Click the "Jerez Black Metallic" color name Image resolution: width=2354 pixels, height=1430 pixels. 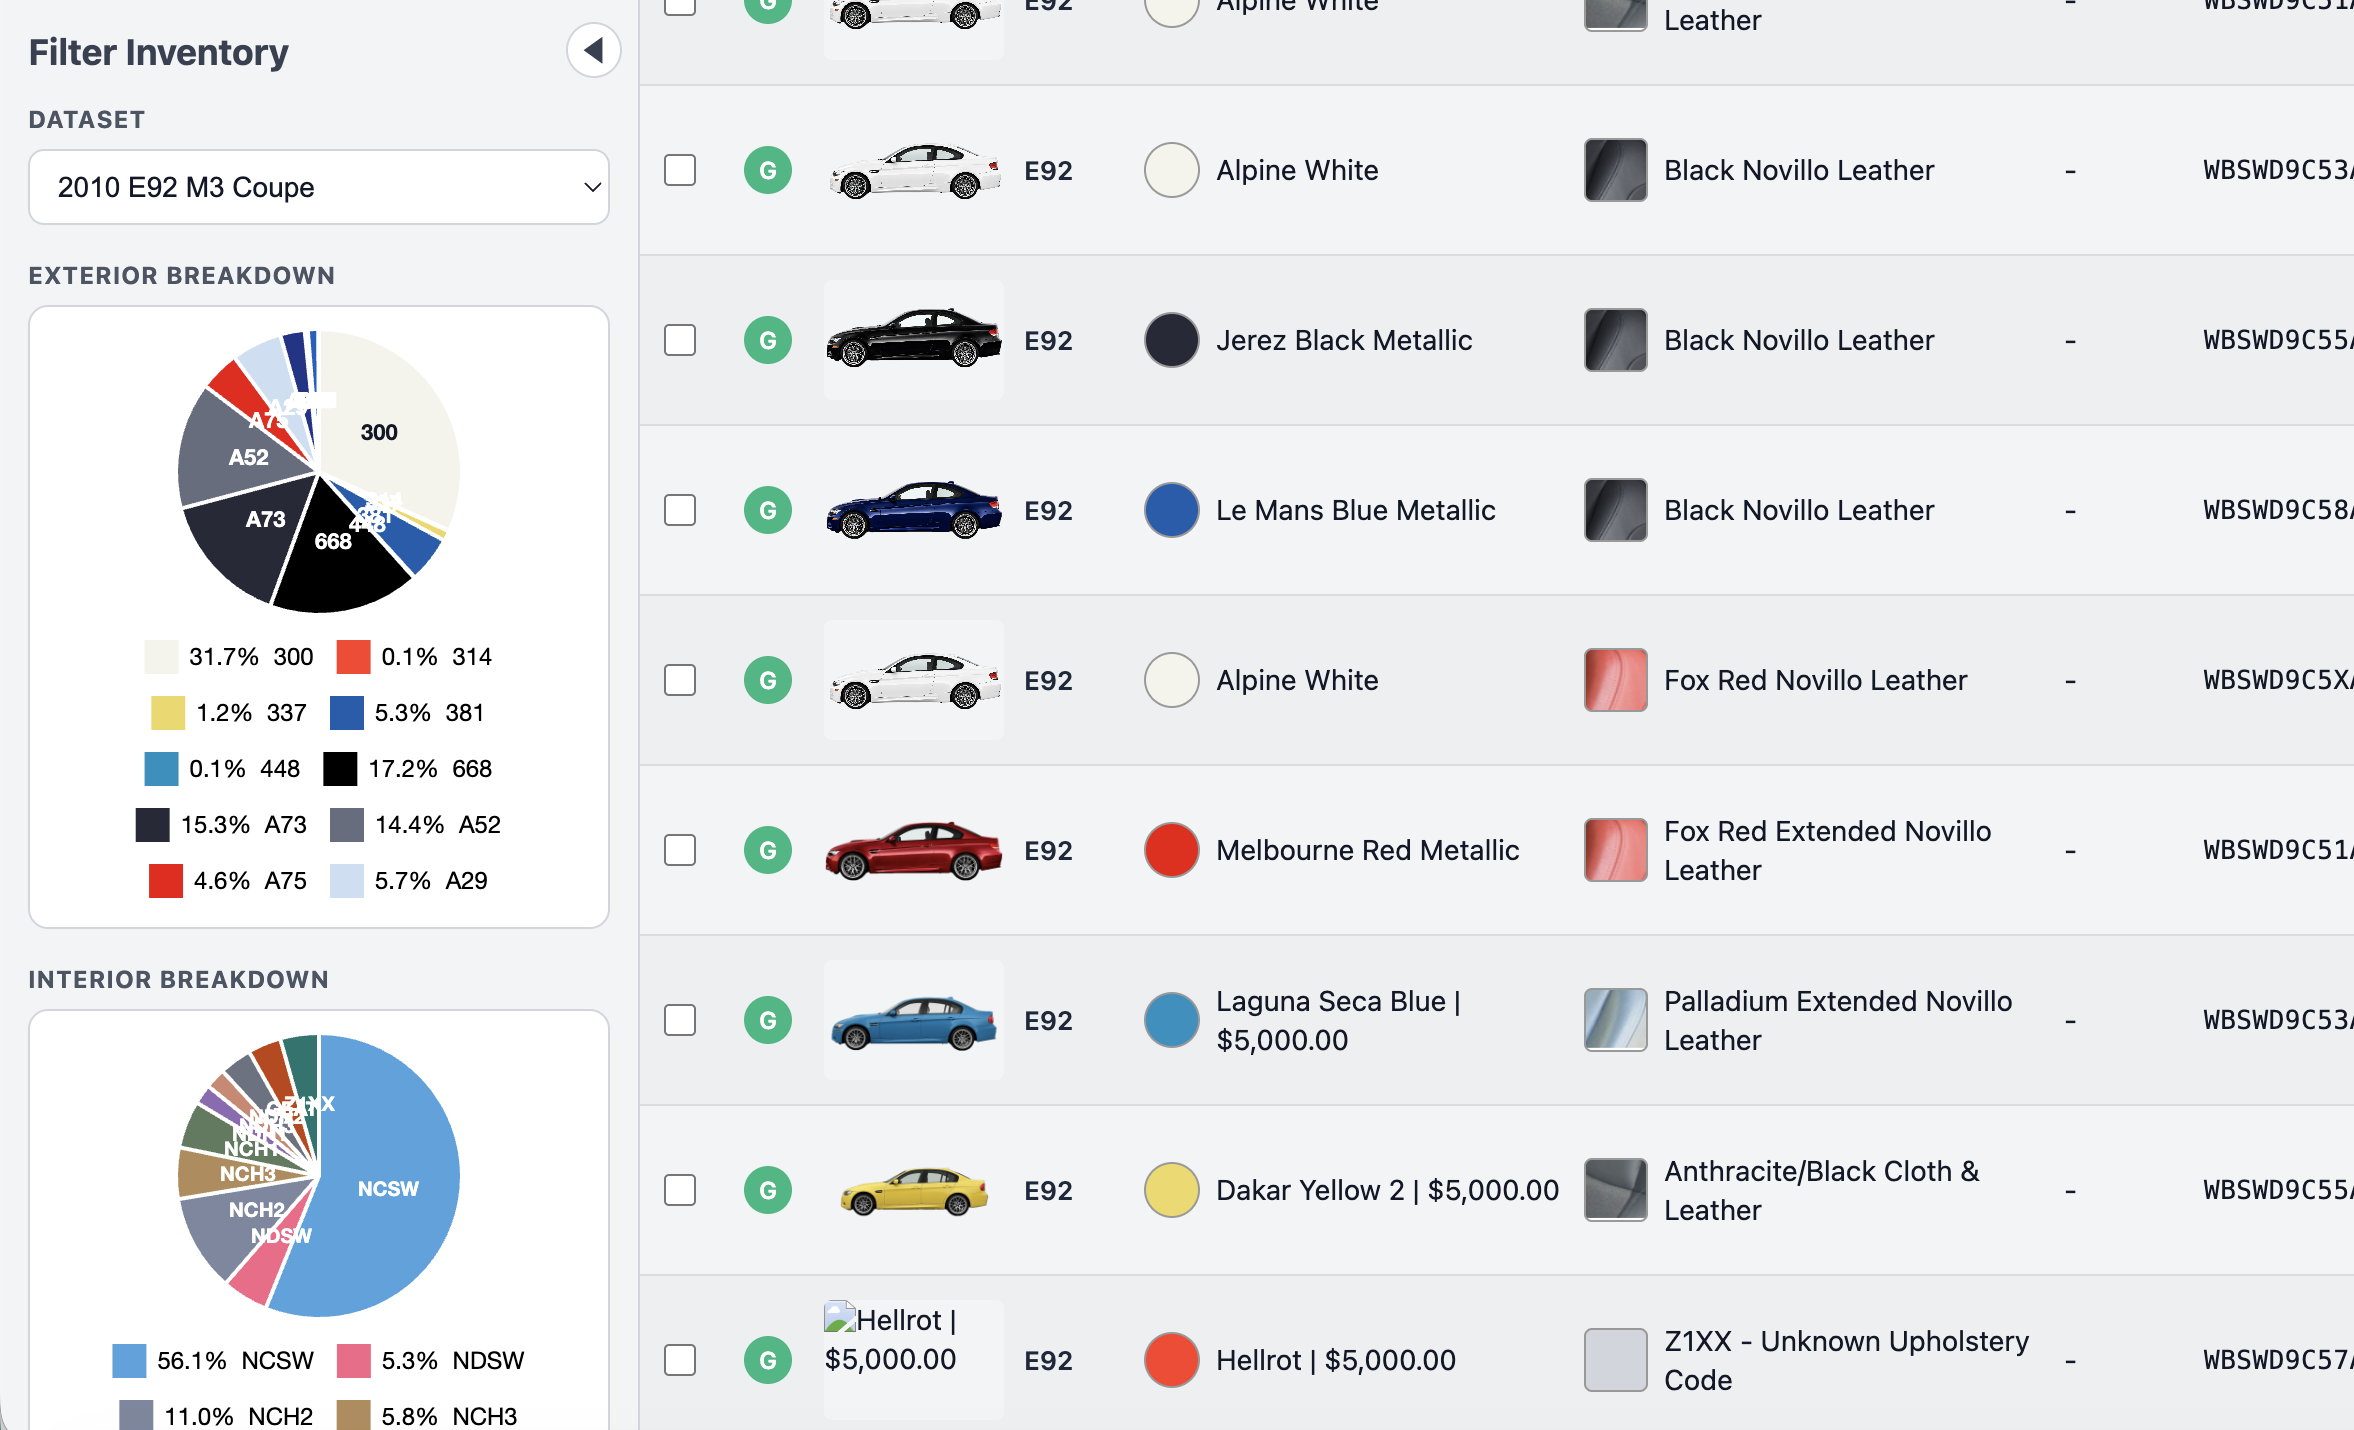1344,340
